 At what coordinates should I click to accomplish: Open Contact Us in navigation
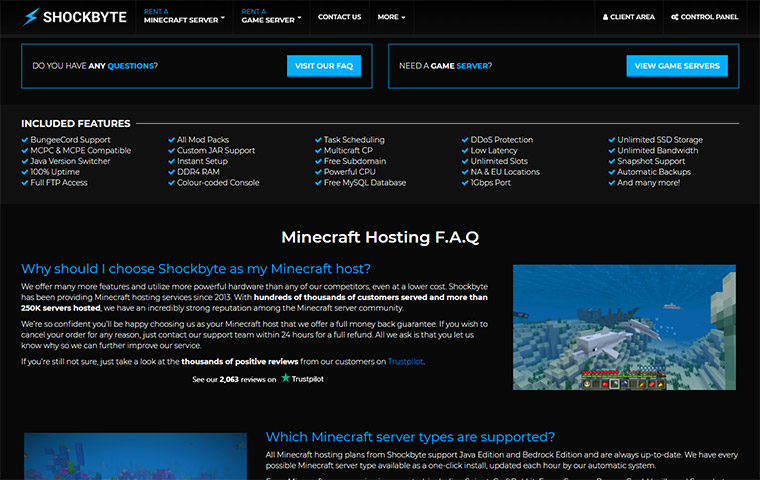click(339, 17)
